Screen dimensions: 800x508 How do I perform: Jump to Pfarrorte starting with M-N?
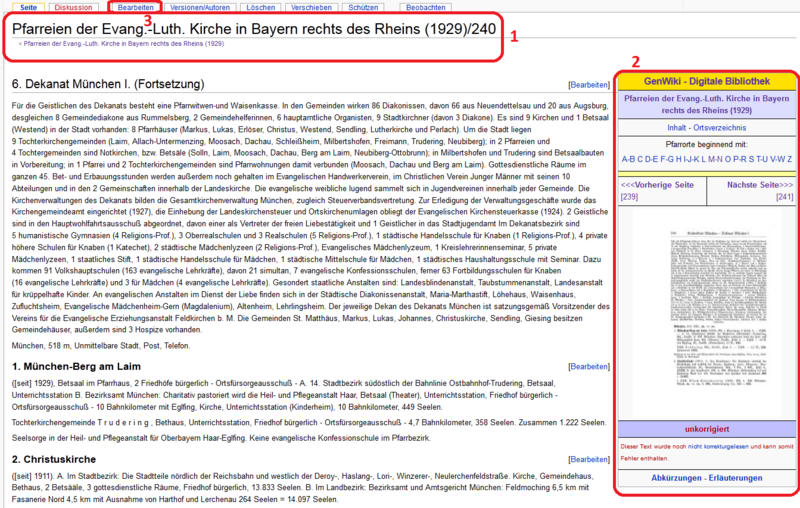pos(715,158)
